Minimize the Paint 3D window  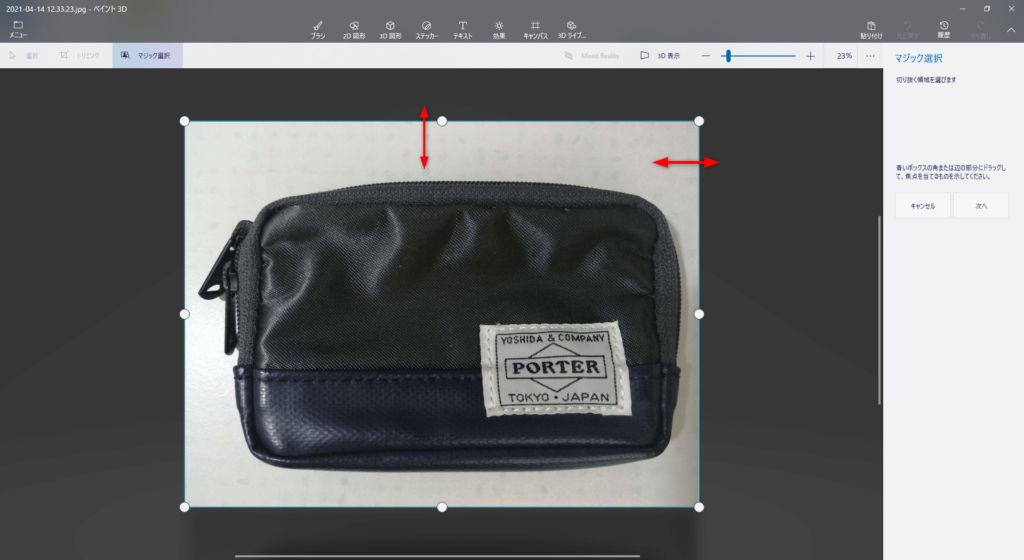[963, 8]
